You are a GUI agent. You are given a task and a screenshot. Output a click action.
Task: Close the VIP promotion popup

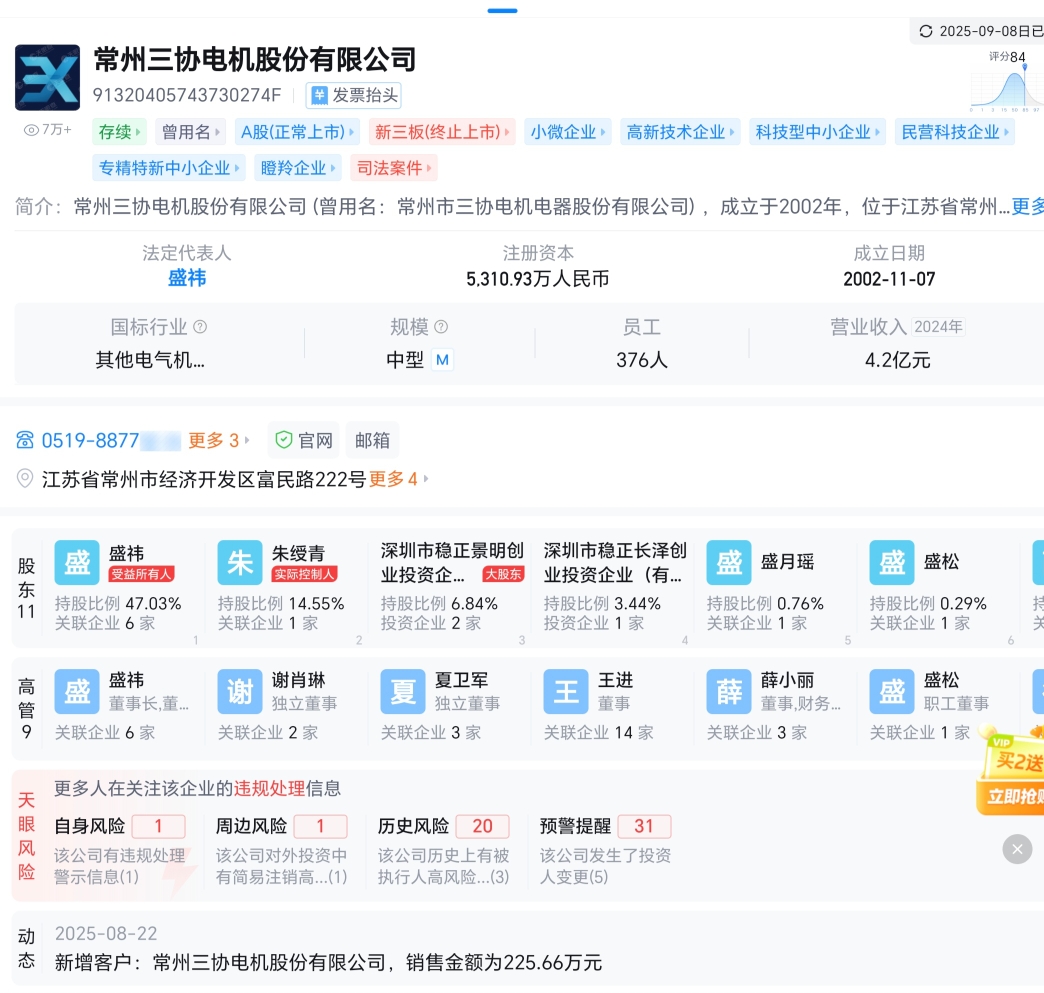1017,849
